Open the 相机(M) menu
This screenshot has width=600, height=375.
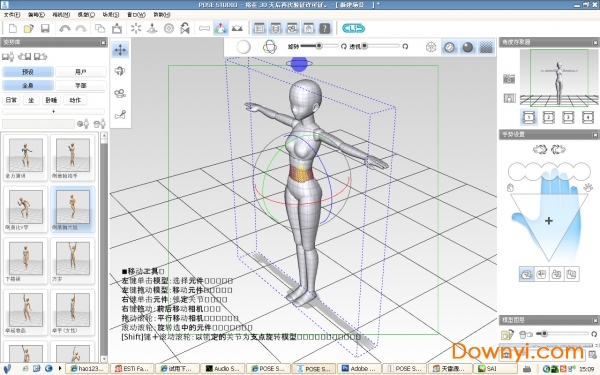click(x=61, y=15)
